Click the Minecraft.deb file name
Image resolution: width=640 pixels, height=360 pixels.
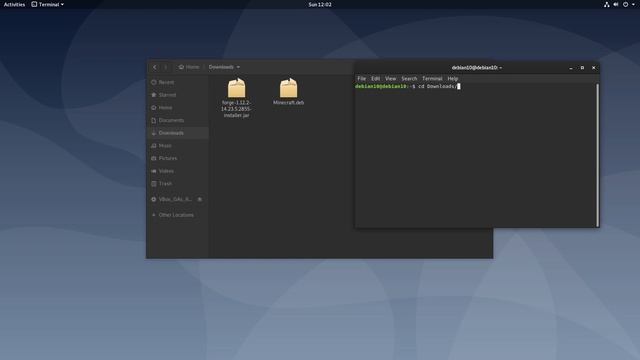coord(289,102)
